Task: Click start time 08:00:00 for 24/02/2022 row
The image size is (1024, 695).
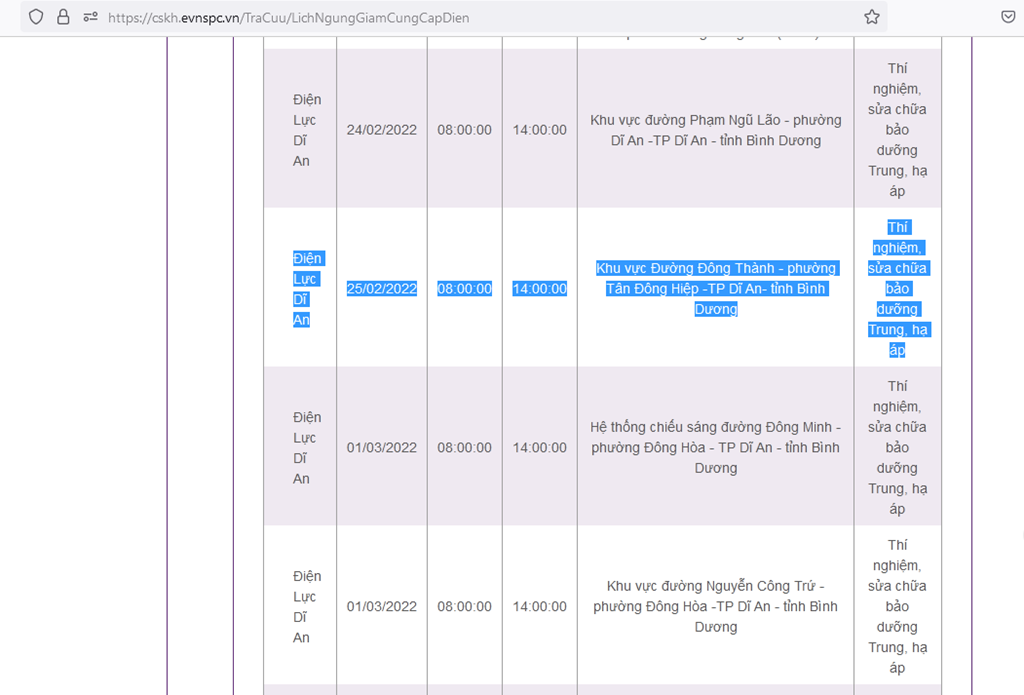Action: click(464, 130)
